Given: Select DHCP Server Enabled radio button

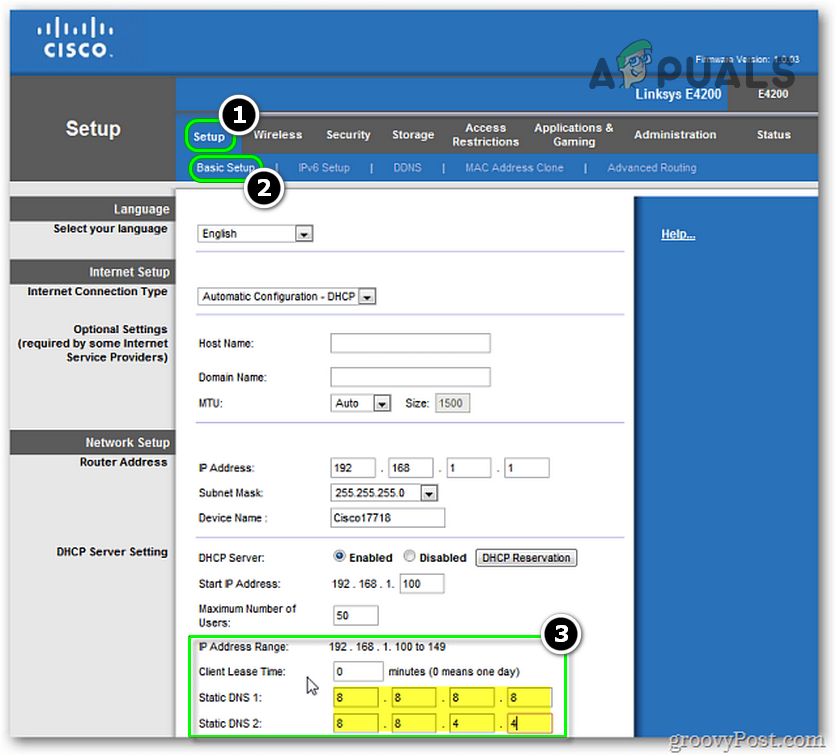Looking at the screenshot, I should coord(340,557).
